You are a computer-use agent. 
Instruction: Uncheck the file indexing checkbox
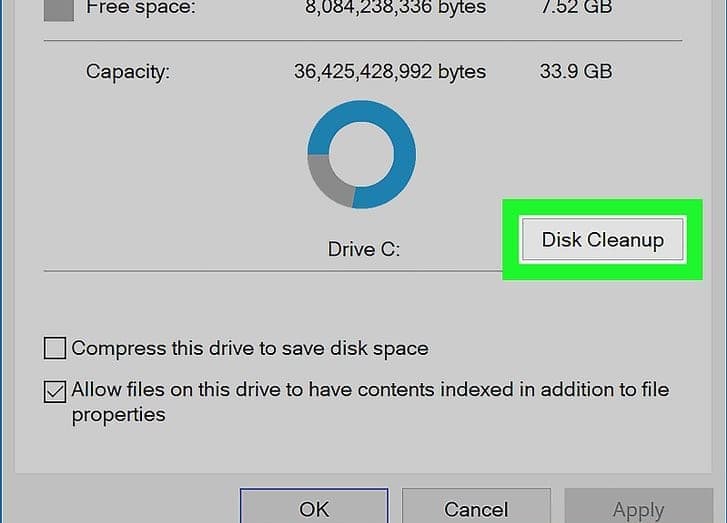pos(56,391)
